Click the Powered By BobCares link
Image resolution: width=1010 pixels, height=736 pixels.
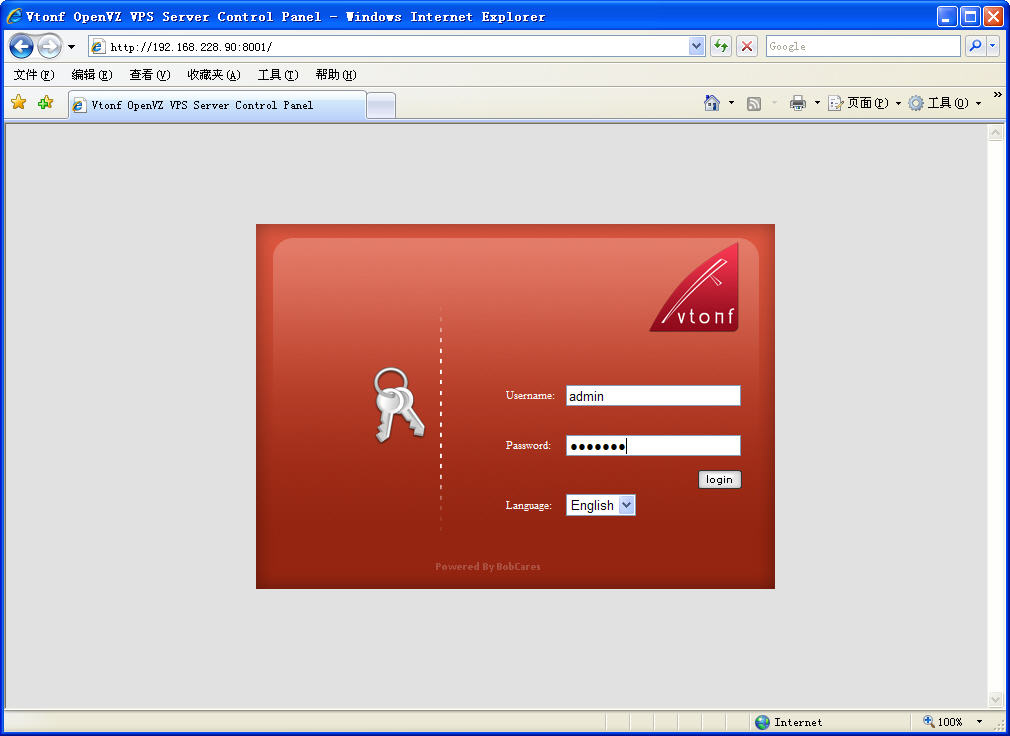coord(488,567)
